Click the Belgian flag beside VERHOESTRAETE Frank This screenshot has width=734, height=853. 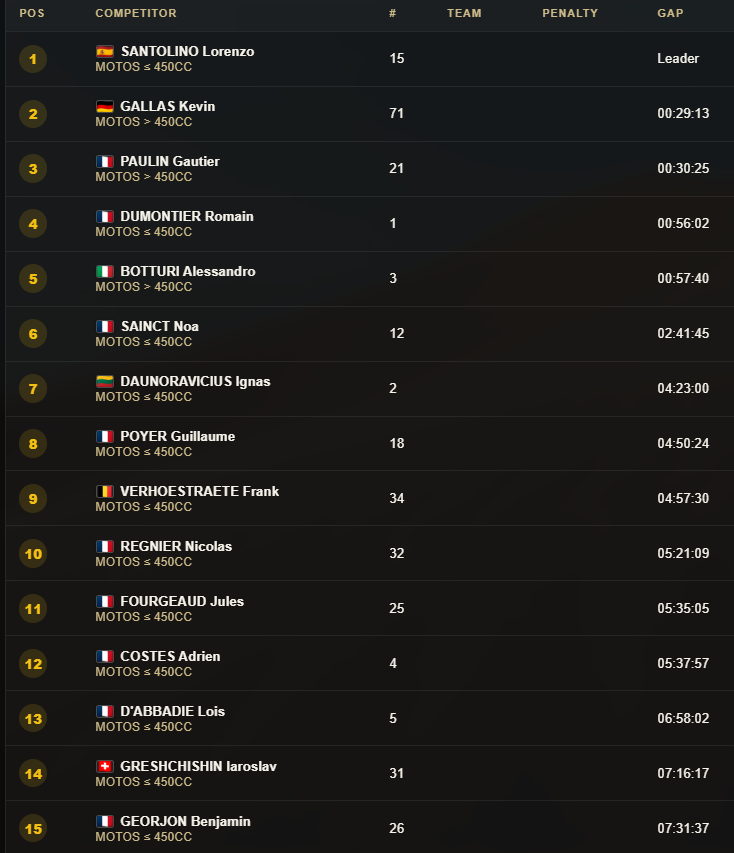pos(104,491)
